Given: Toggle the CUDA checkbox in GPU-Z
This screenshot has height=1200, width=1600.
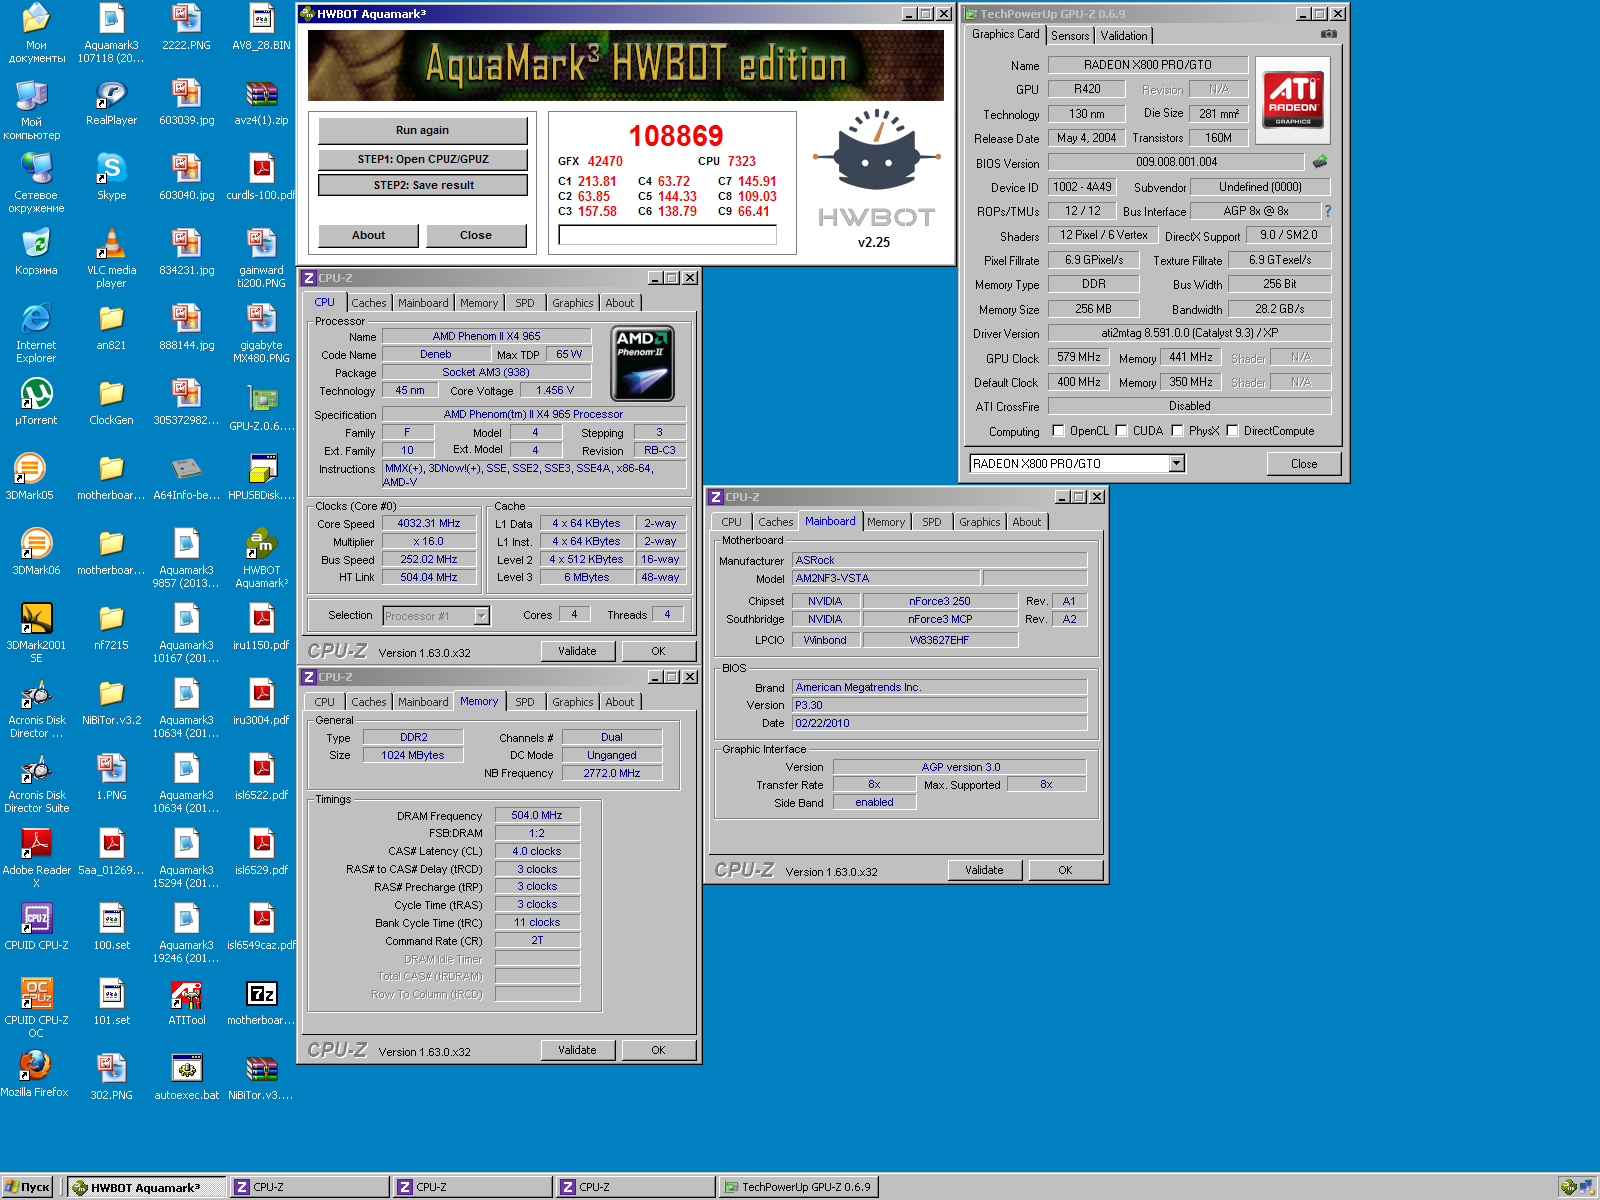Looking at the screenshot, I should 1121,431.
